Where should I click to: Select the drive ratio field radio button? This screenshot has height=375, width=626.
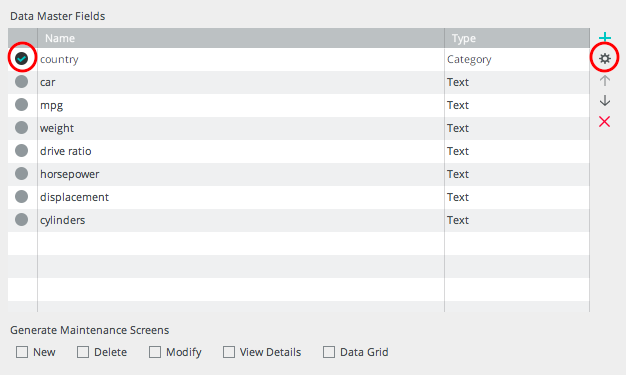22,151
